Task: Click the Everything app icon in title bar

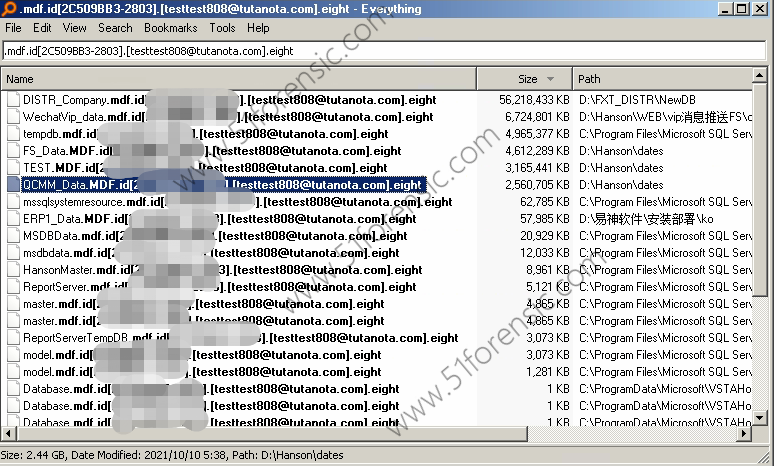Action: click(10, 9)
